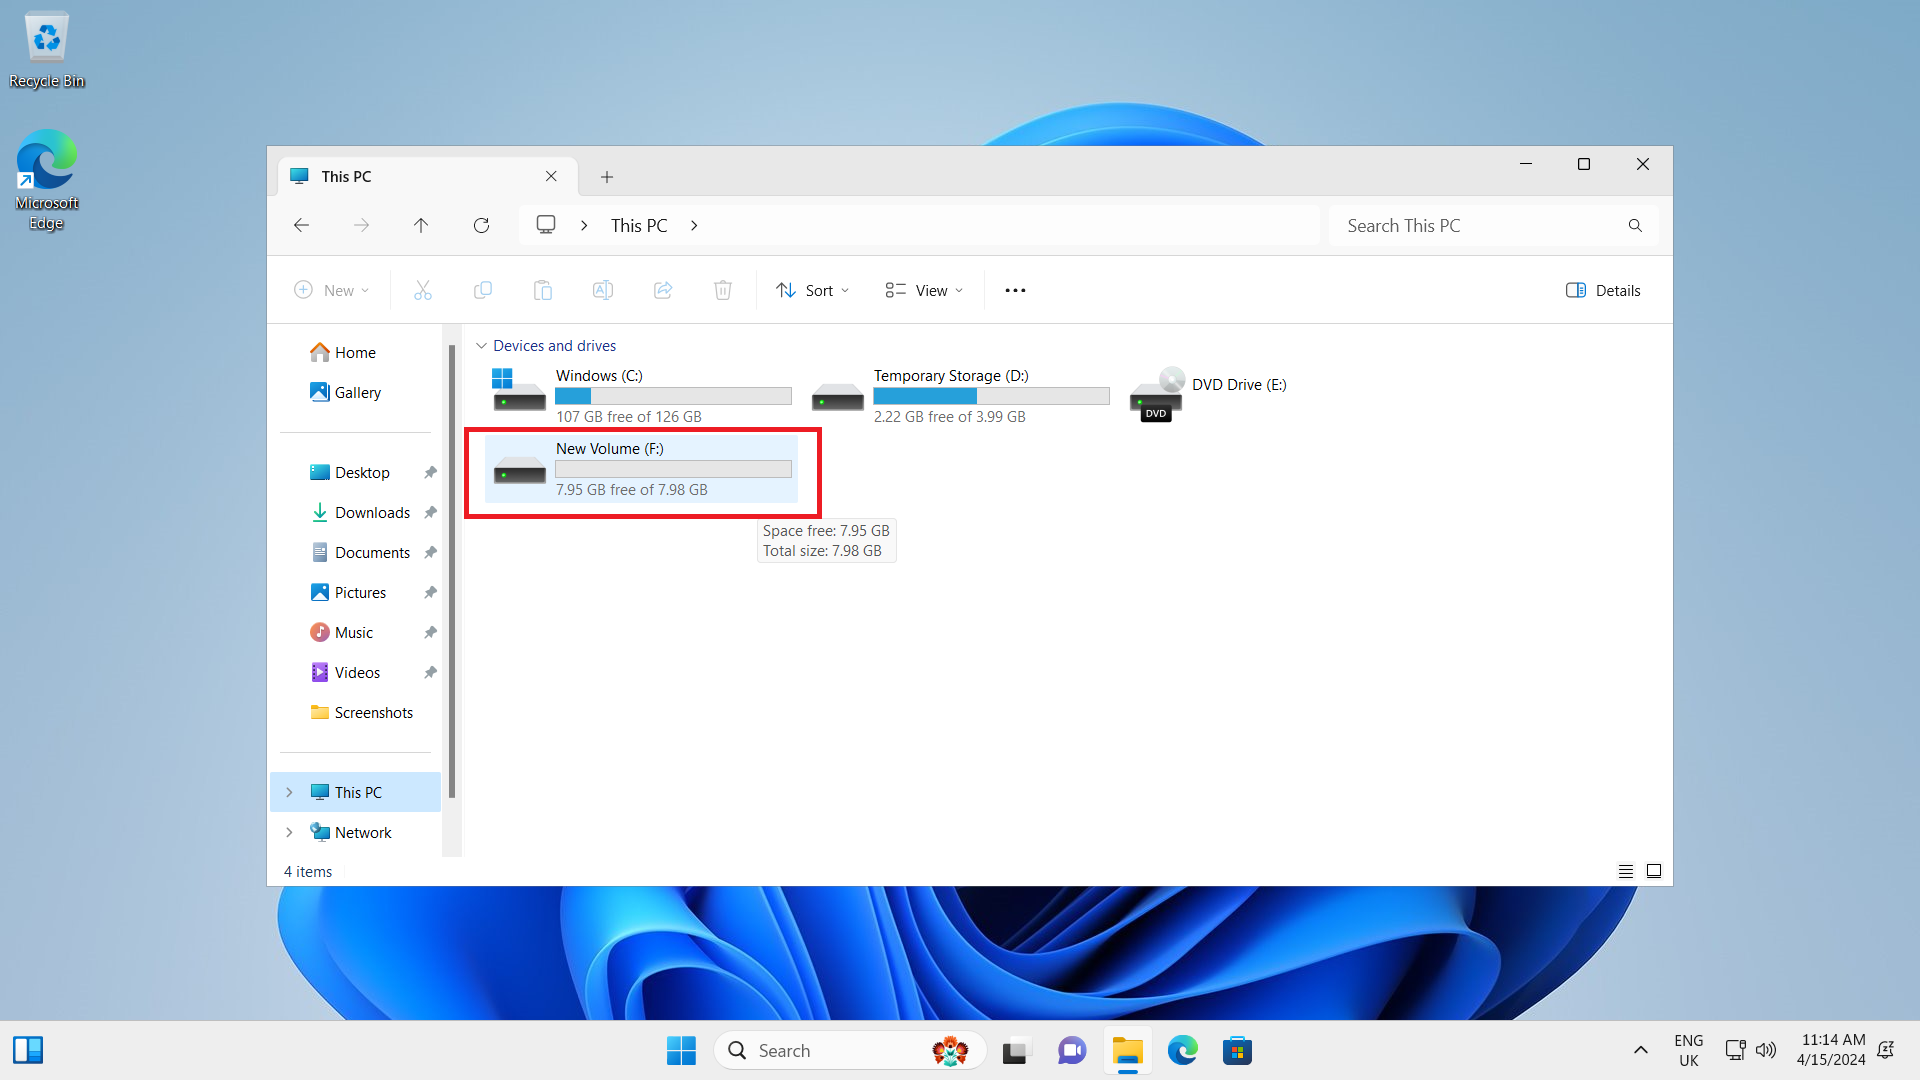Toggle the Details pane
This screenshot has width=1920, height=1080.
(1603, 291)
